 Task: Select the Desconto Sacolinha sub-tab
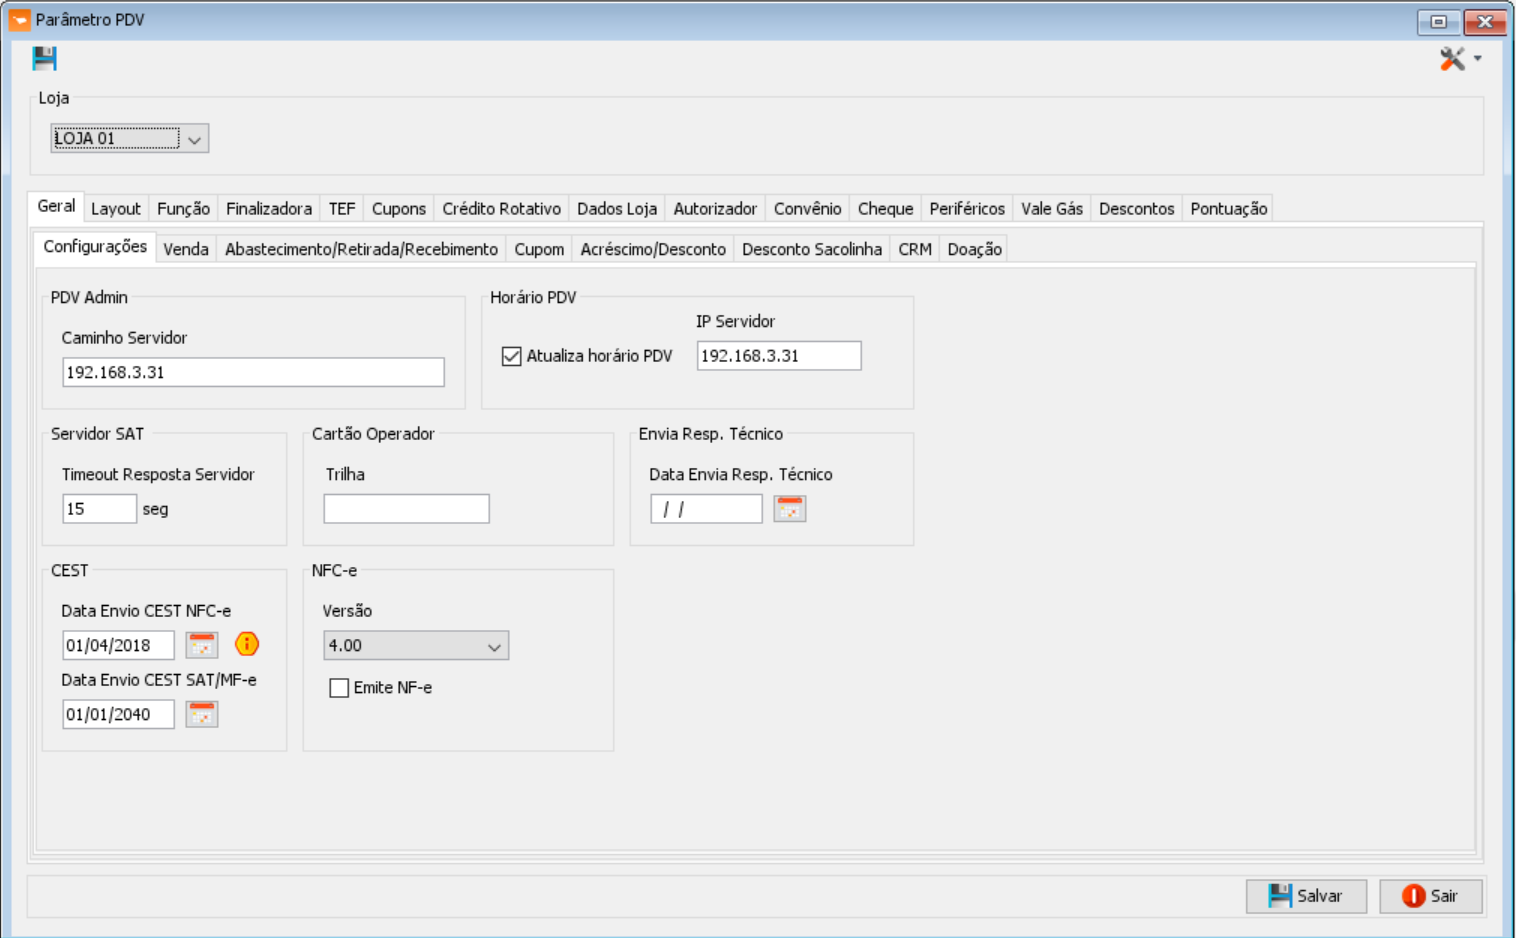[x=811, y=249]
